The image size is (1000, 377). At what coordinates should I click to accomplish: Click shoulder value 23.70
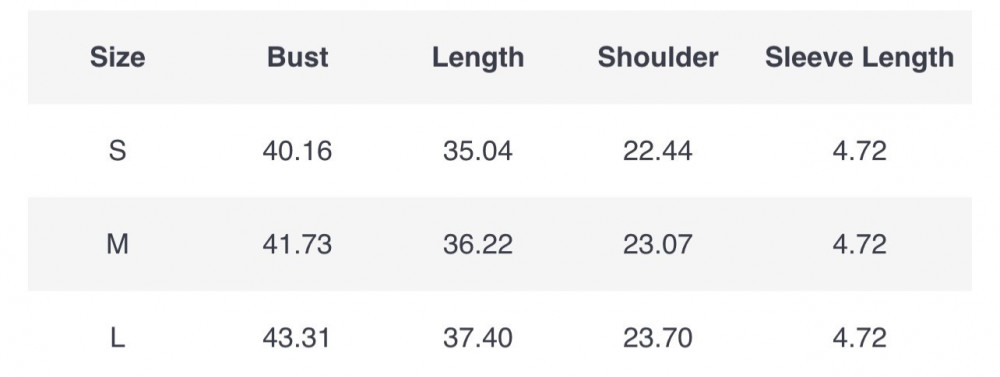click(658, 337)
